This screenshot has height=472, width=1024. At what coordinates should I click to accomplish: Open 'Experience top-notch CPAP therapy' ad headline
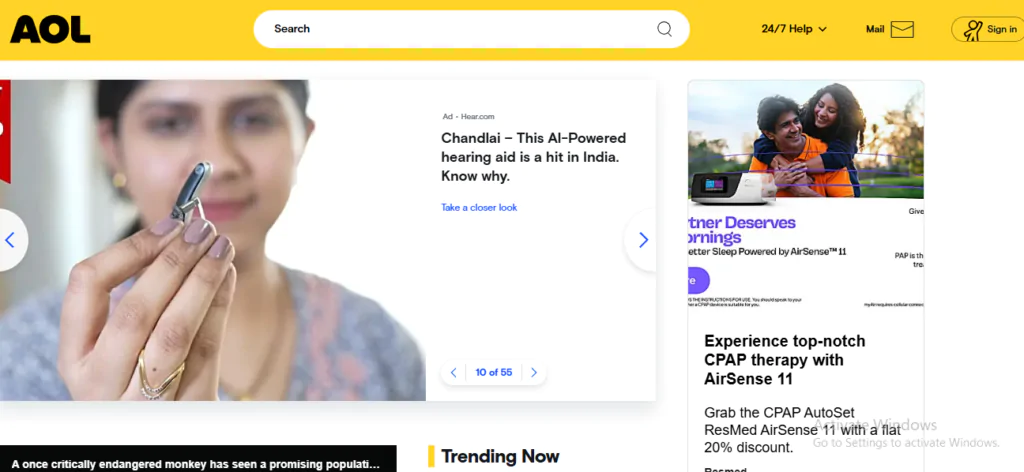(x=785, y=360)
